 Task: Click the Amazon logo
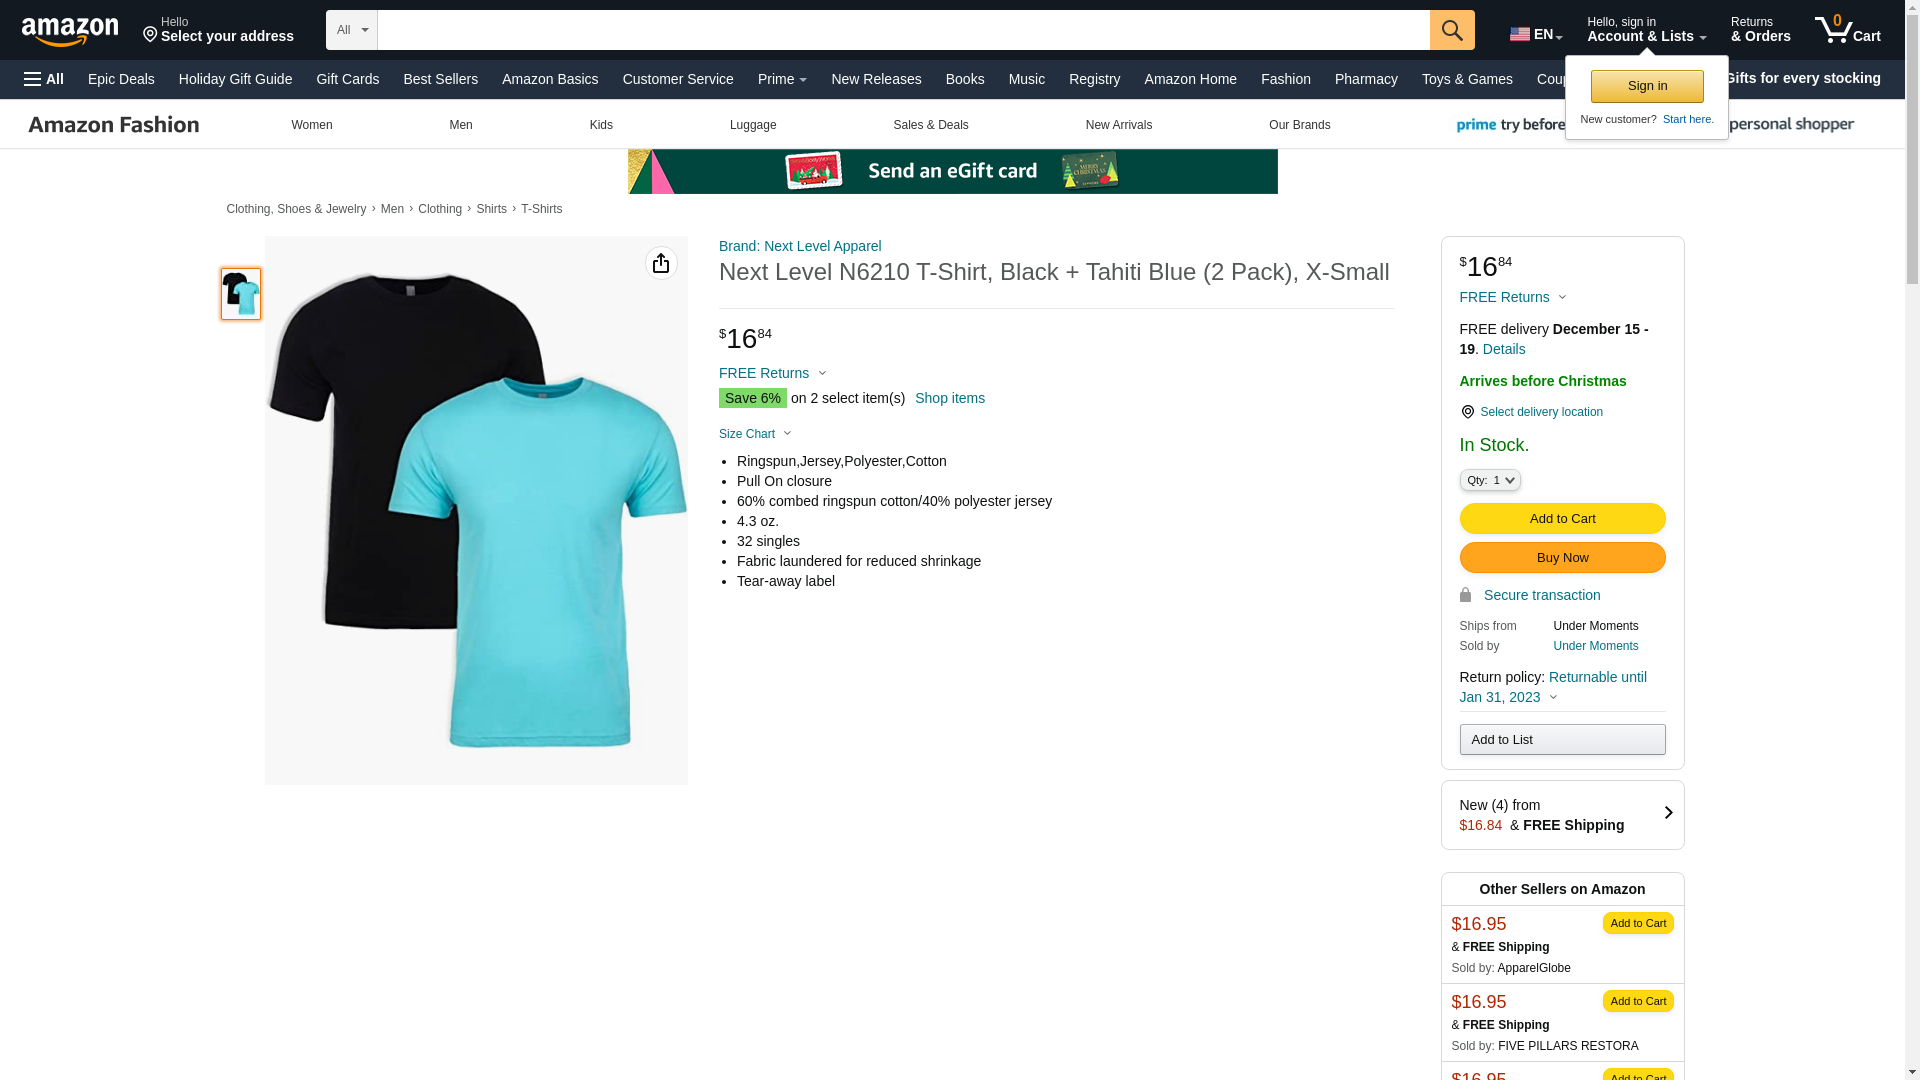70,32
